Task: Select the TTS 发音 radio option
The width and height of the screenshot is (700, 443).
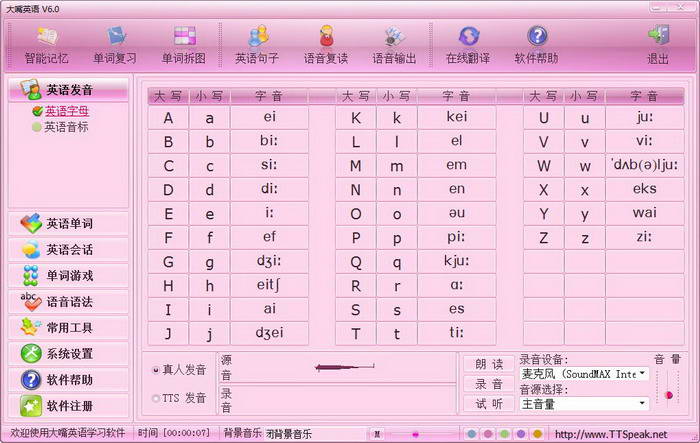Action: pyautogui.click(x=155, y=399)
